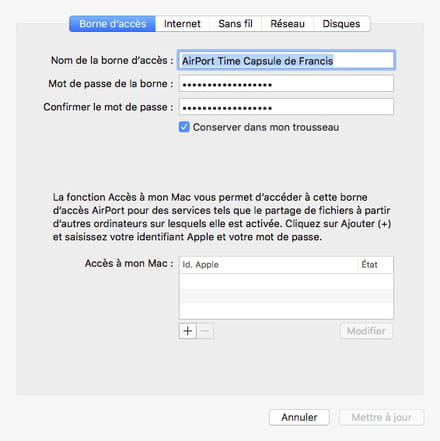The image size is (440, 441).
Task: Select the Borne d'accès tab
Action: click(x=112, y=24)
